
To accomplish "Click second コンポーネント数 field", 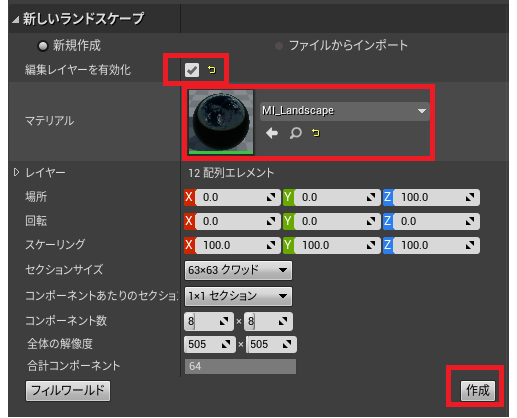I will (268, 321).
